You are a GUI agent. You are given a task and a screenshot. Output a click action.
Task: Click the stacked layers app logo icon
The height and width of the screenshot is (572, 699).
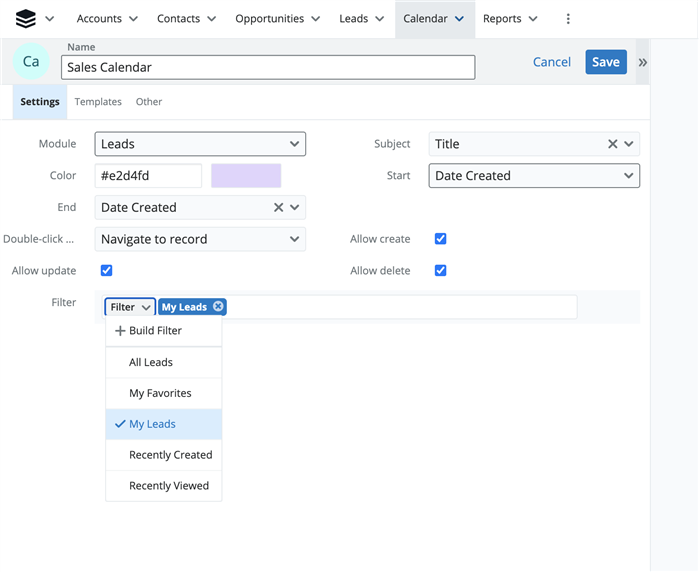pos(26,19)
